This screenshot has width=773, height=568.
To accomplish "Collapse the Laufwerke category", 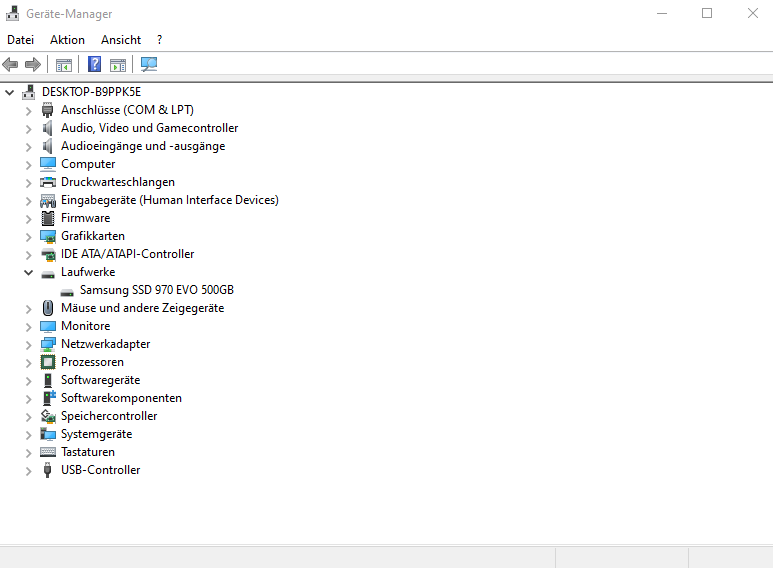I will 29,272.
